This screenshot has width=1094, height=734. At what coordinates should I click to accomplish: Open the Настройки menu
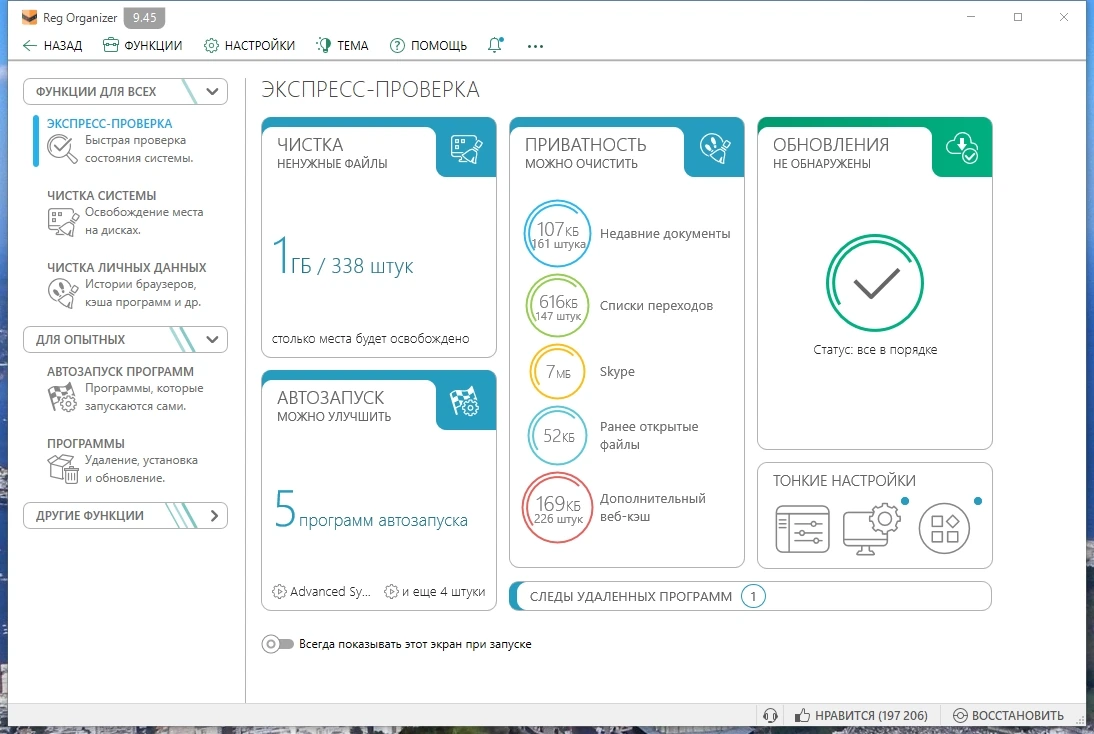coord(249,45)
